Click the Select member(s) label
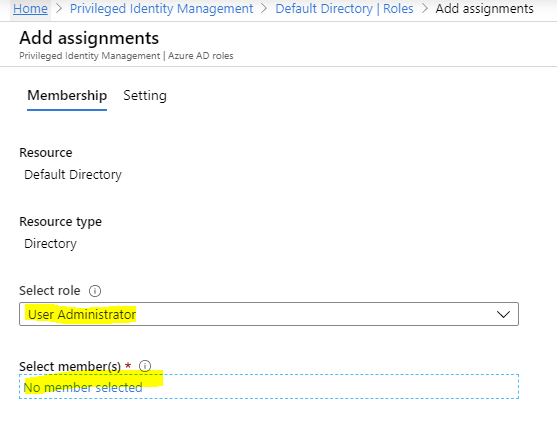Image resolution: width=557 pixels, height=441 pixels. pyautogui.click(x=70, y=366)
